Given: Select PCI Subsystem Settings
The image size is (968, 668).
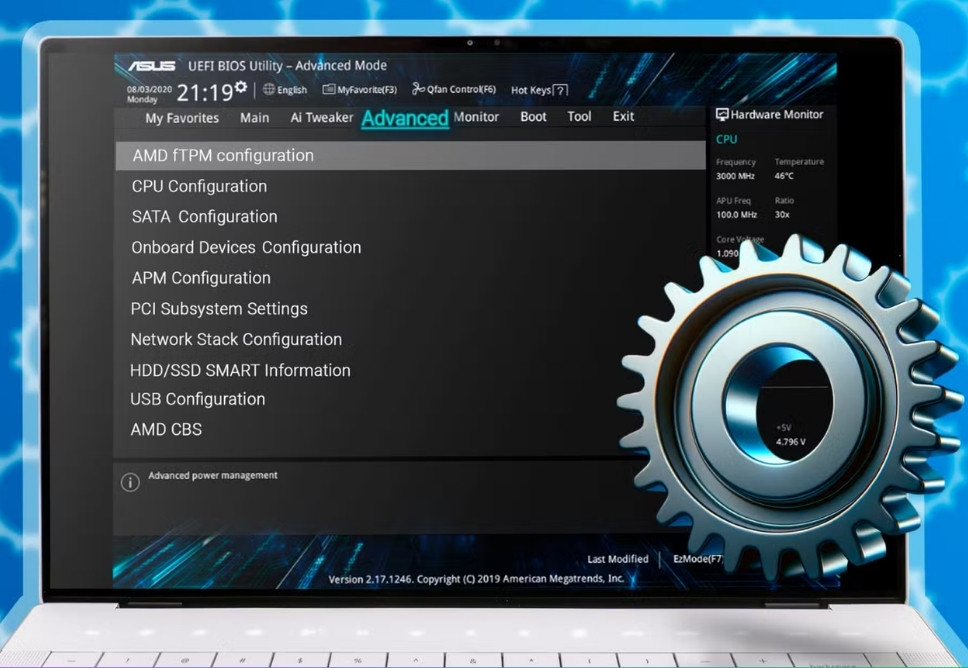Looking at the screenshot, I should pos(219,309).
